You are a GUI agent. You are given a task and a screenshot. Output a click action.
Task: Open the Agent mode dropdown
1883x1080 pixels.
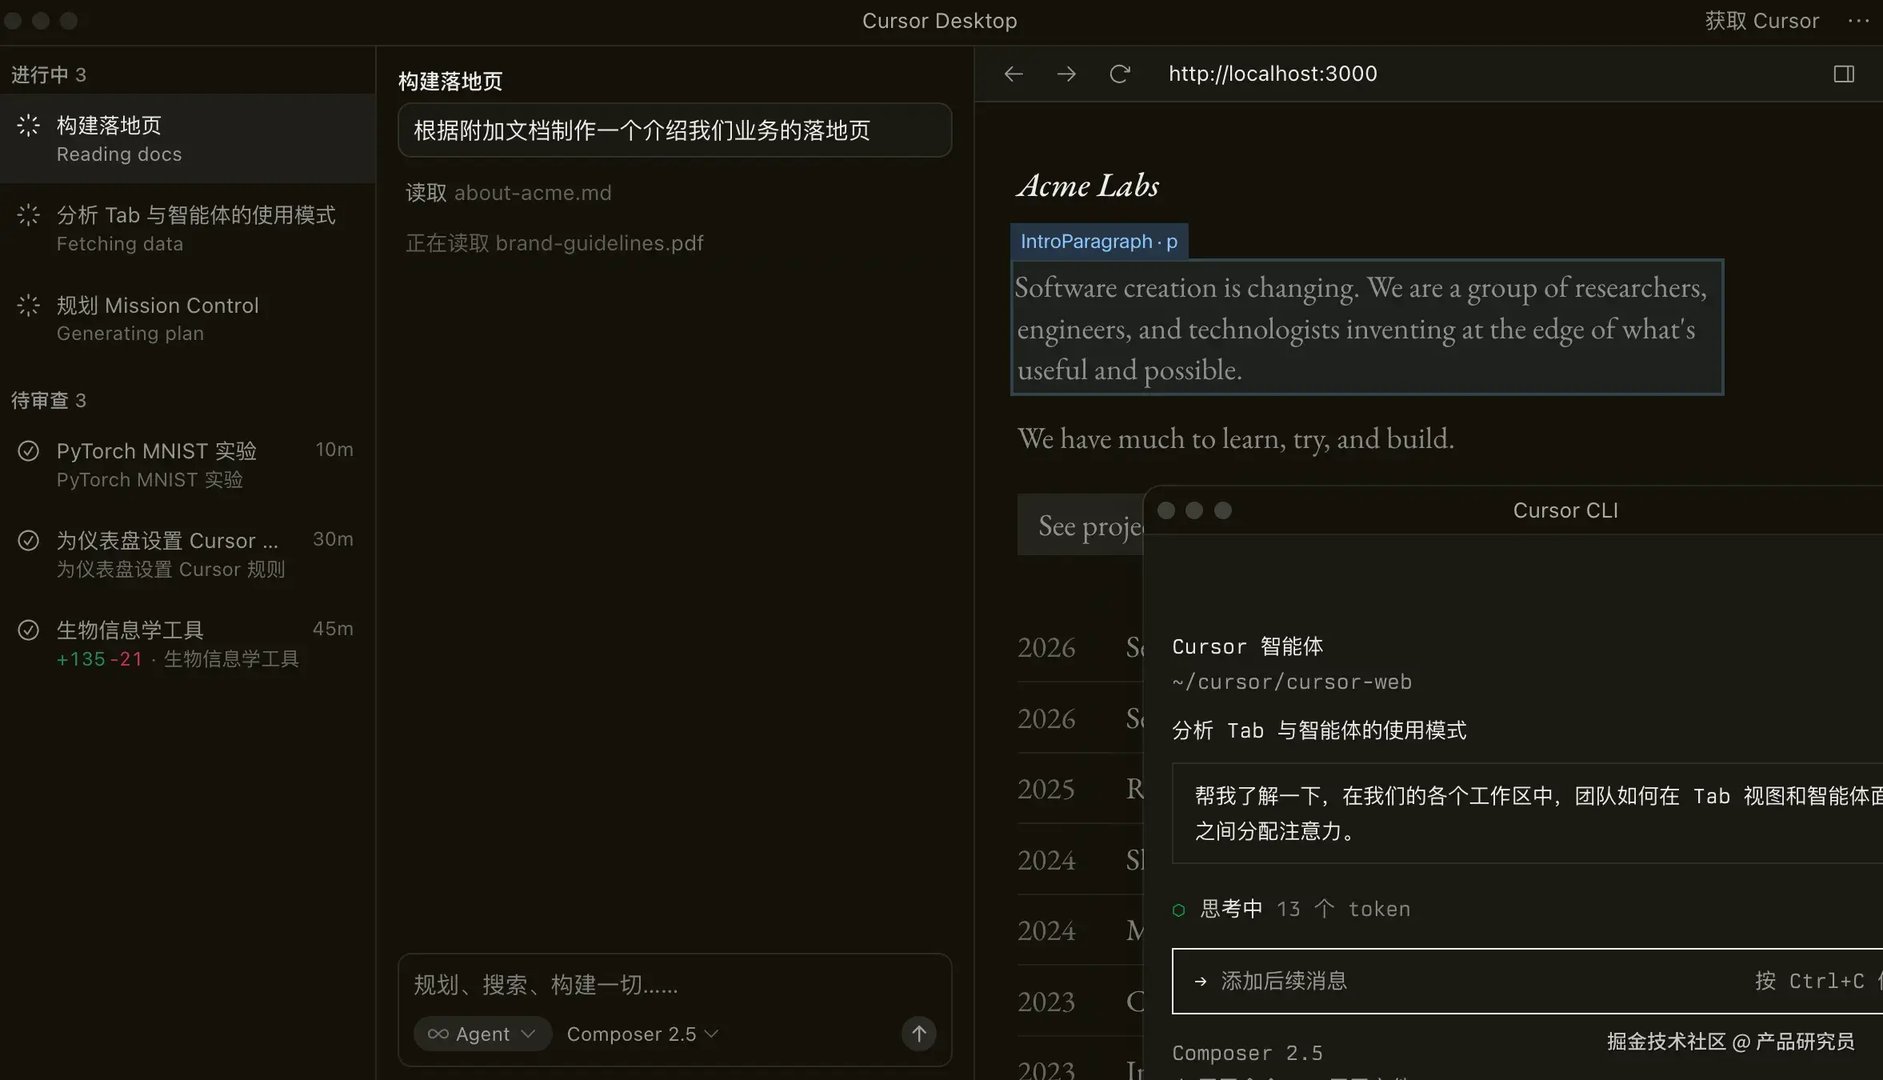pyautogui.click(x=482, y=1034)
